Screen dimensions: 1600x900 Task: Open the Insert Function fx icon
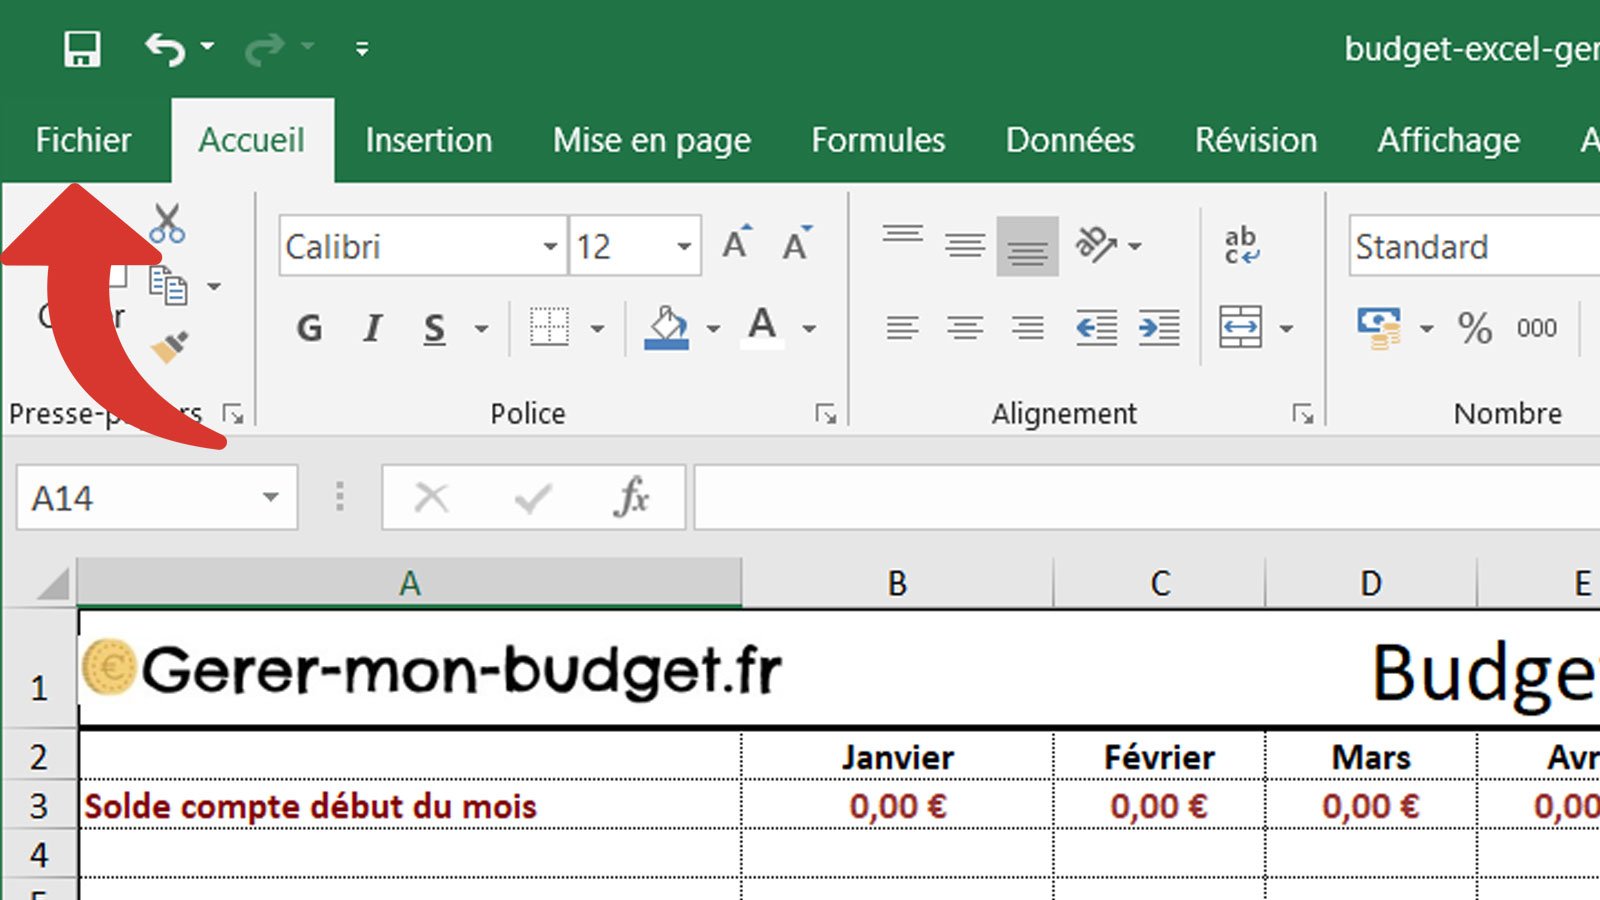click(633, 497)
